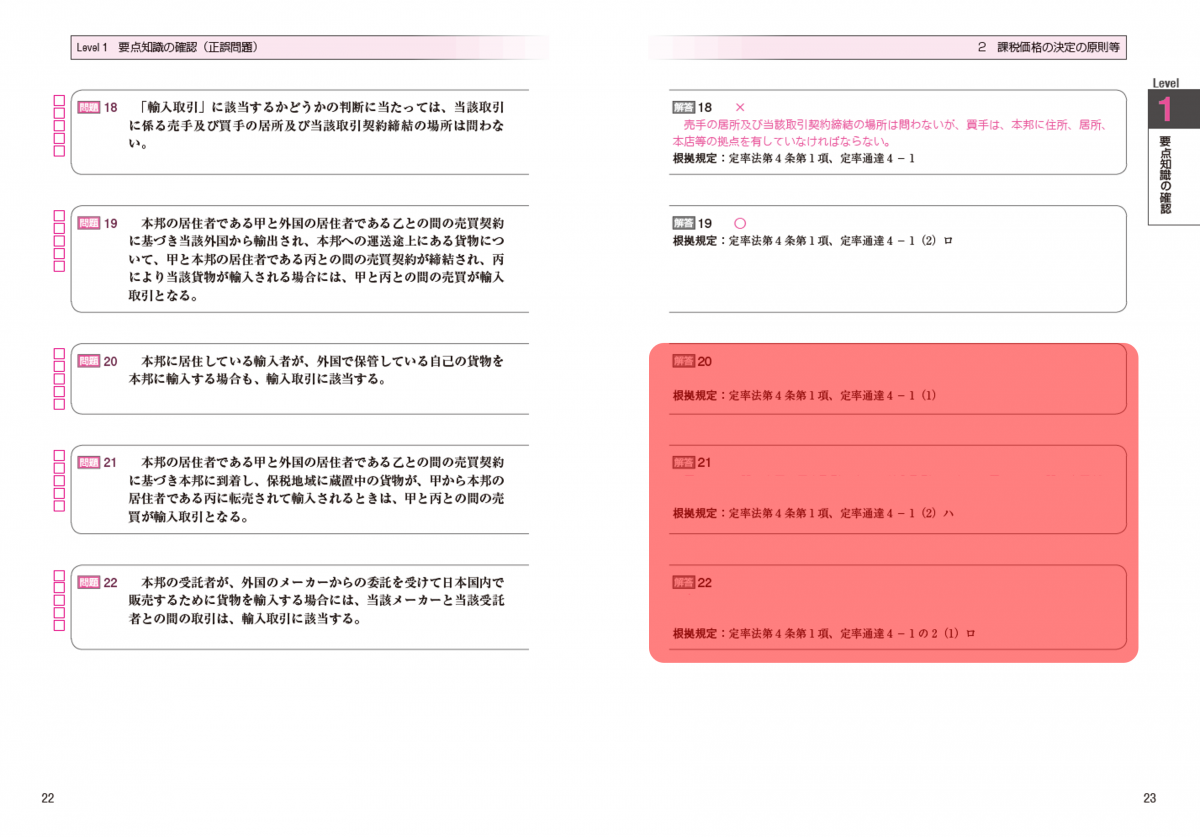Screen dimensions: 1200x837
Task: Click question 21 text about 保税地域に蔵置中の貨物
Action: [315, 491]
